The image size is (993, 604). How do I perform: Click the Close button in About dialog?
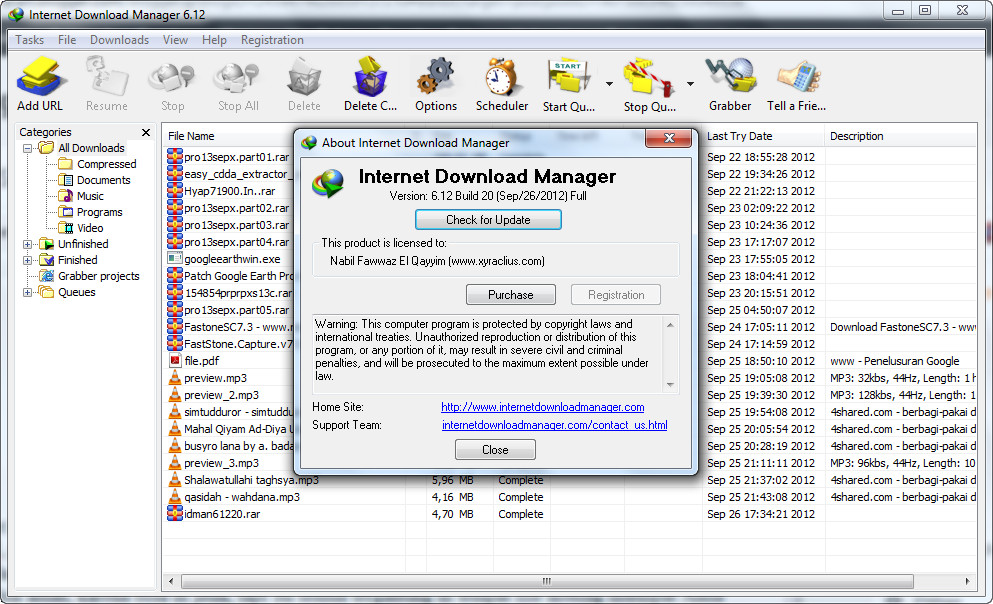click(495, 450)
